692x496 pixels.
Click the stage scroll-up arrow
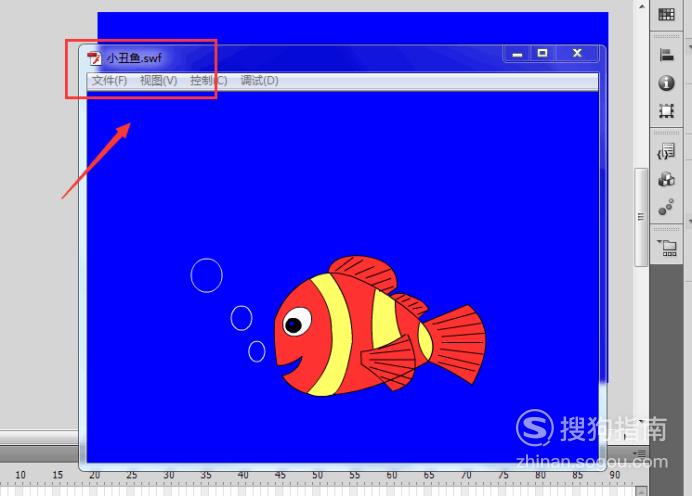(641, 6)
